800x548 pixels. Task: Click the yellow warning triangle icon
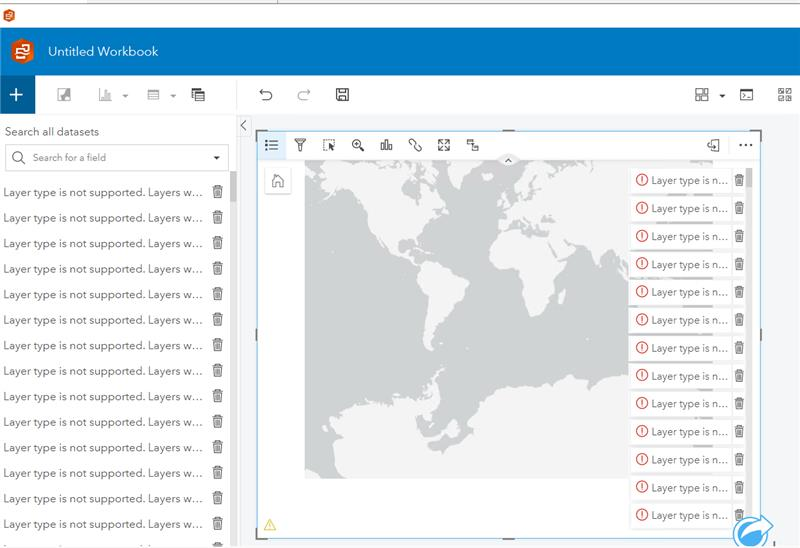pos(270,524)
